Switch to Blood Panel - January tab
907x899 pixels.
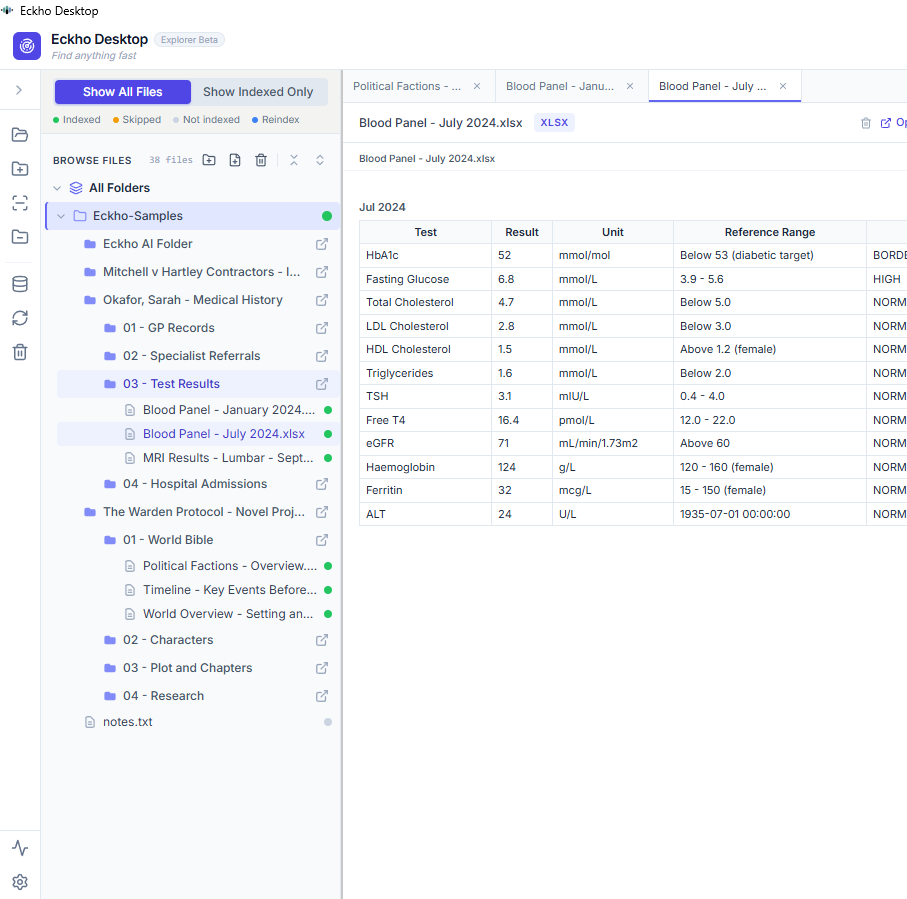pyautogui.click(x=560, y=86)
